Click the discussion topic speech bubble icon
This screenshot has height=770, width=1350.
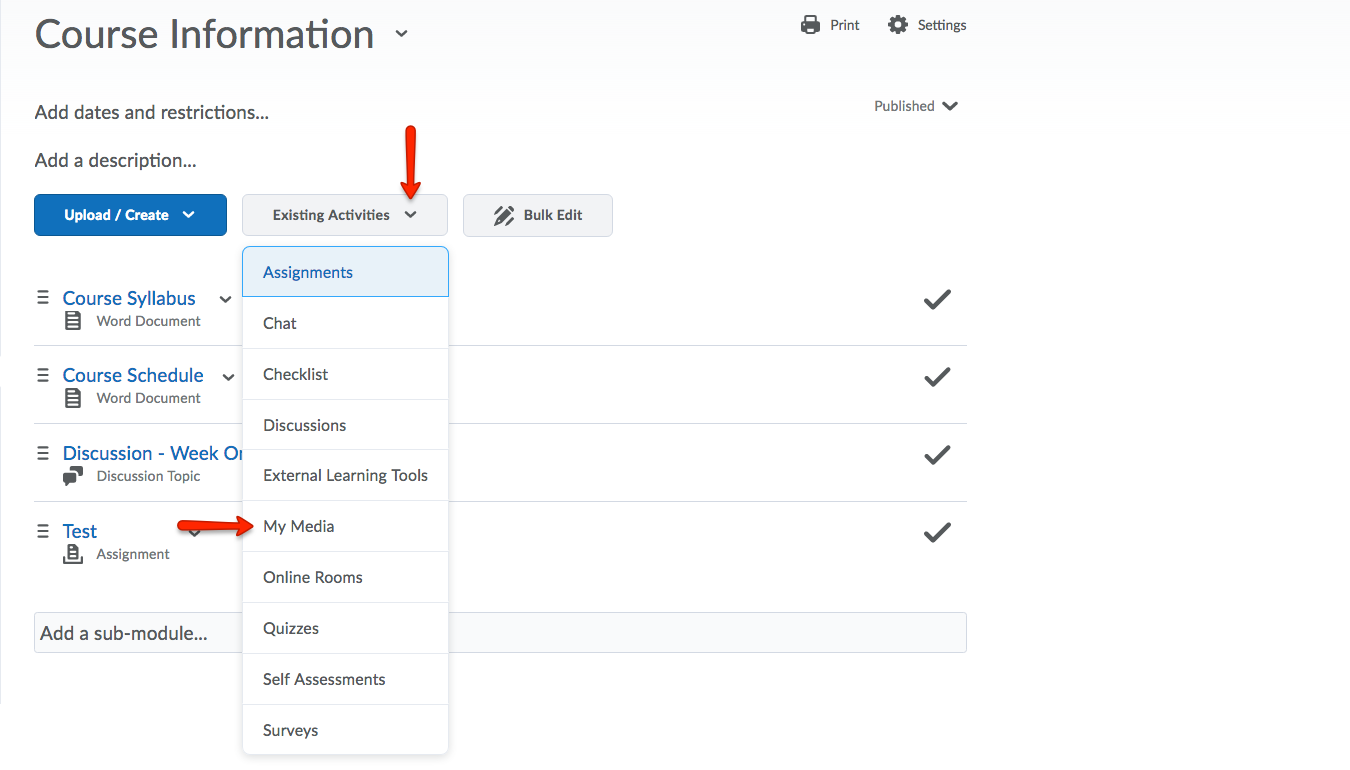73,476
